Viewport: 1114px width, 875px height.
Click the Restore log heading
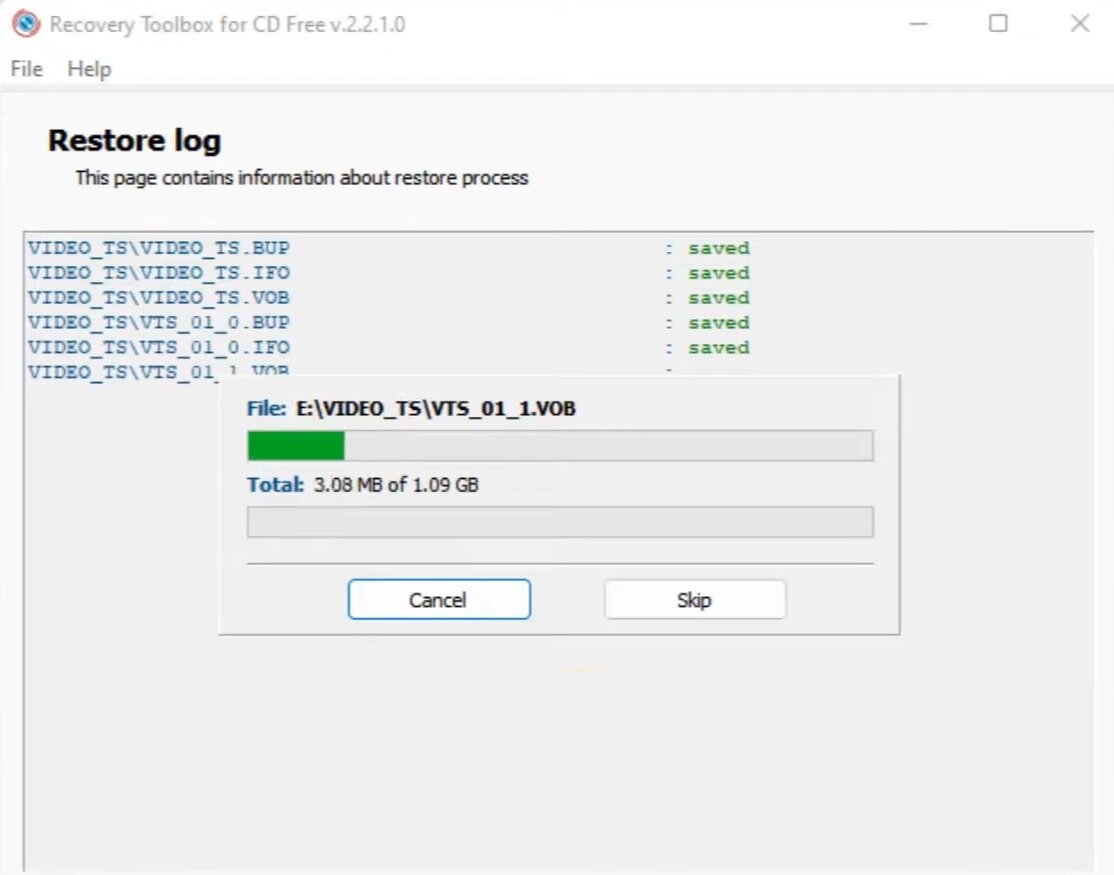134,141
